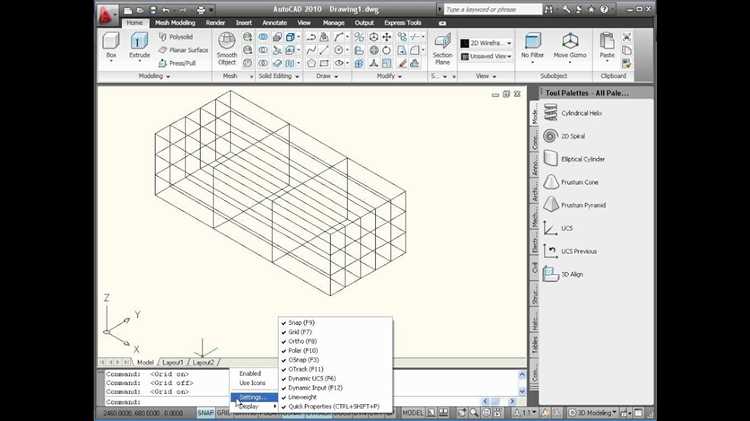Click the Extrude tool
This screenshot has width=750, height=421.
click(x=139, y=46)
